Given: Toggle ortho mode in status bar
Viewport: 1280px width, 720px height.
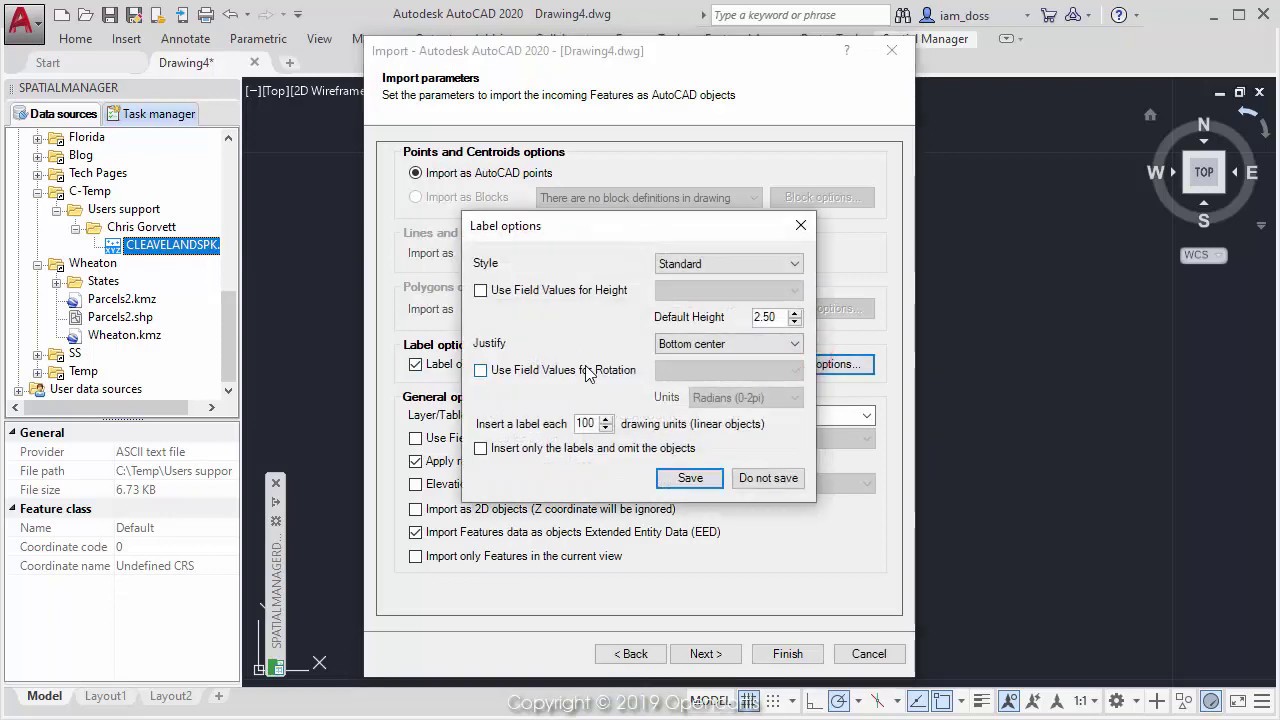Looking at the screenshot, I should click(x=814, y=701).
